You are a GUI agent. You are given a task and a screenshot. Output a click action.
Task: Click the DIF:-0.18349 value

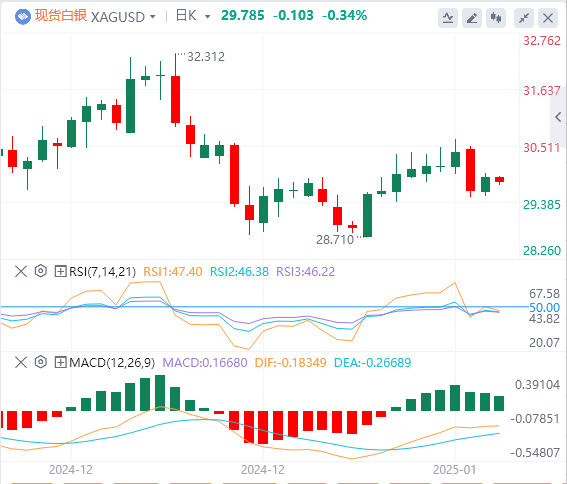[x=290, y=362]
